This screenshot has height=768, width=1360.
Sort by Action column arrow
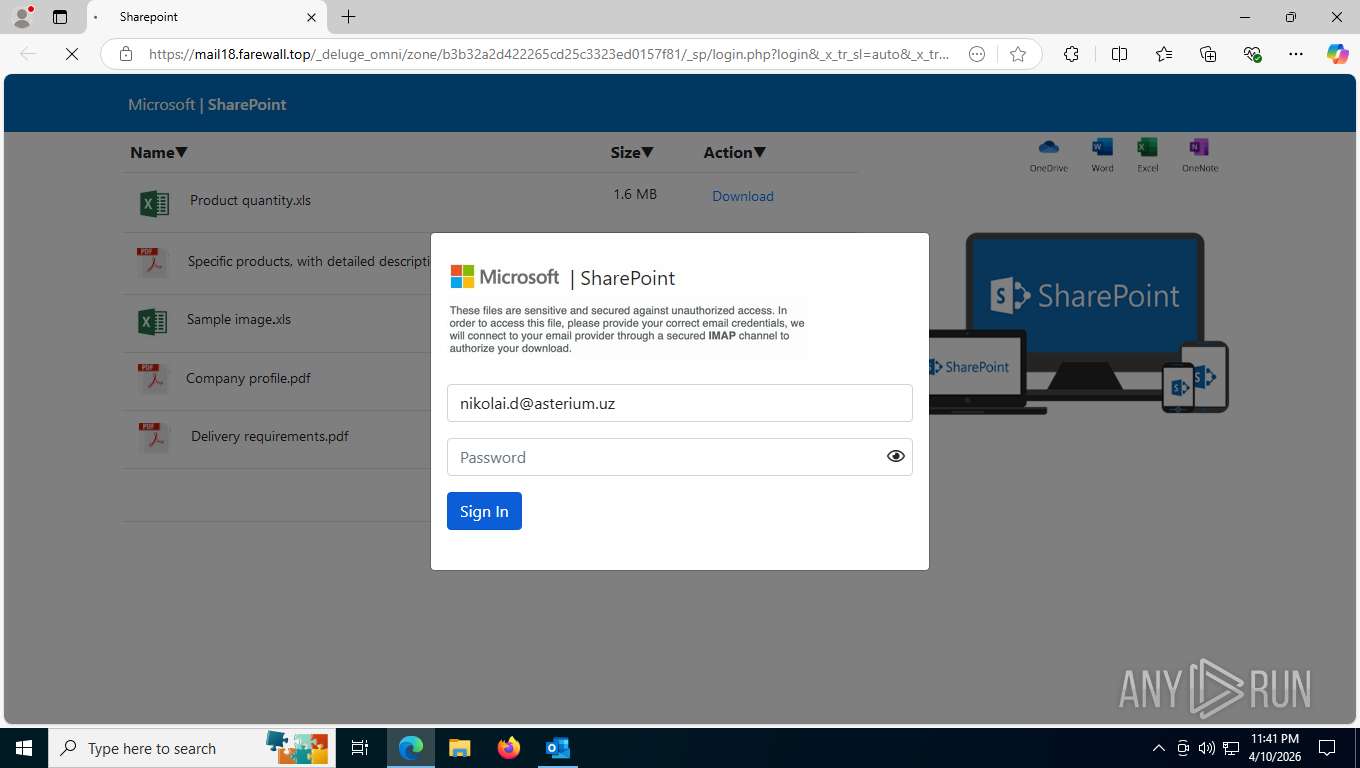pos(760,153)
